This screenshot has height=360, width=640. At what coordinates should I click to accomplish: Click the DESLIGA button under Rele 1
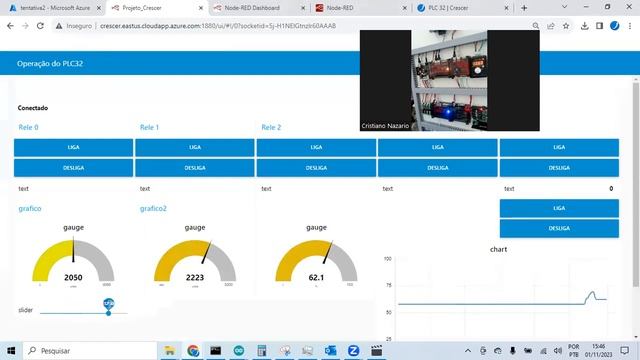click(195, 168)
